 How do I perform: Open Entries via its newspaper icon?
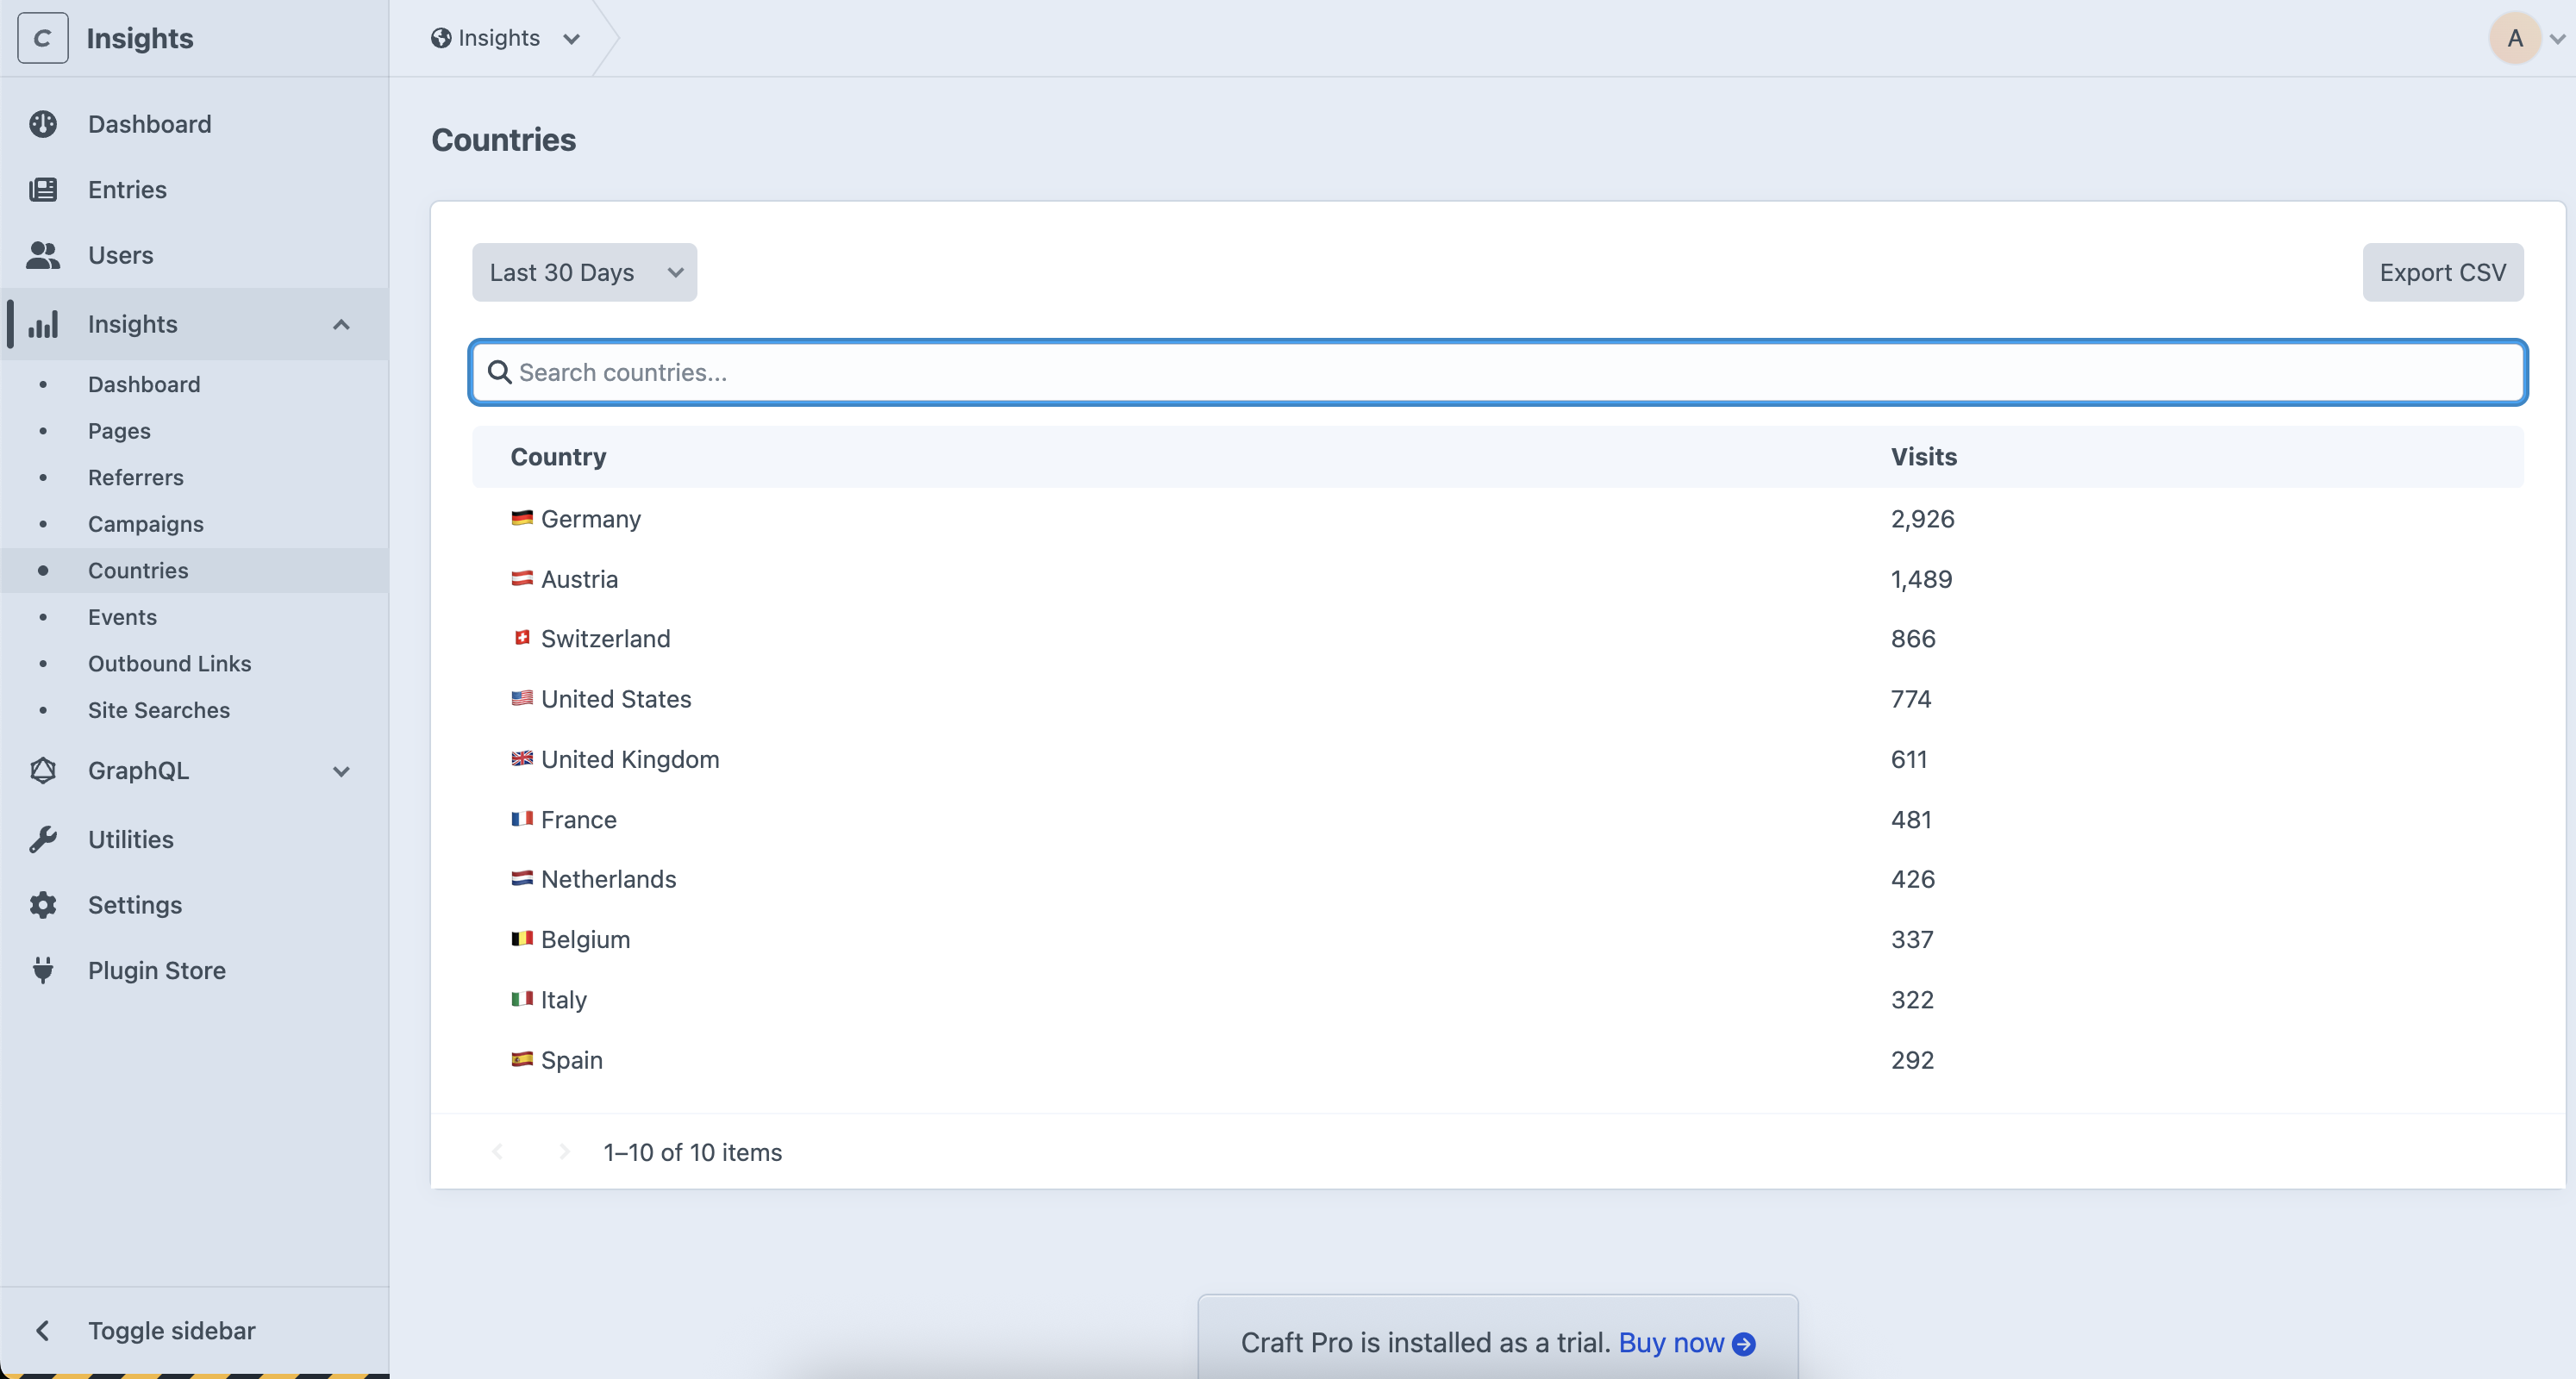click(x=43, y=189)
